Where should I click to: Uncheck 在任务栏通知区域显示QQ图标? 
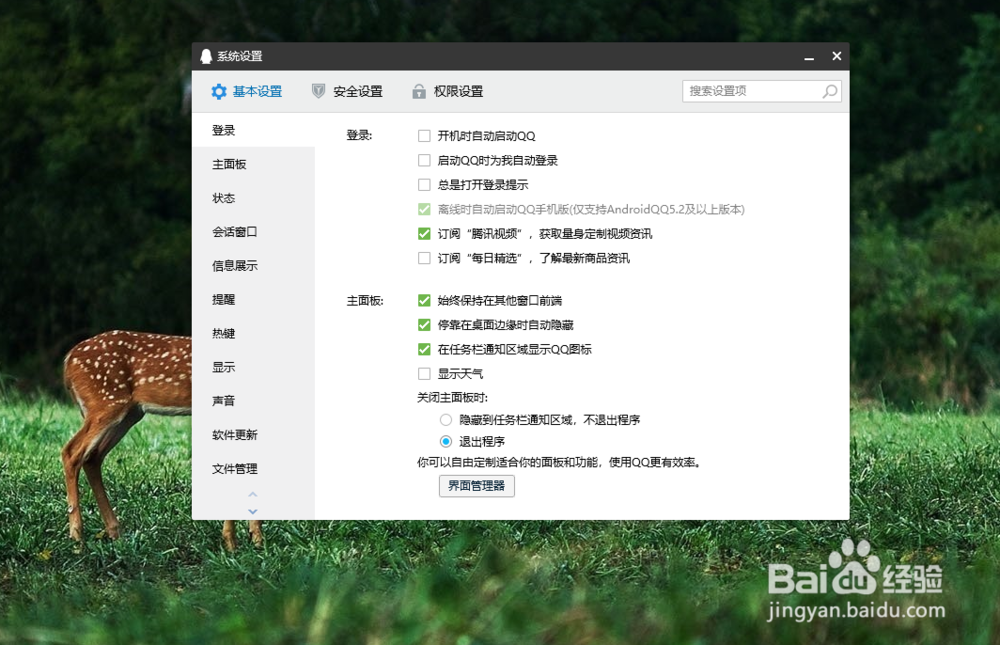[x=424, y=349]
